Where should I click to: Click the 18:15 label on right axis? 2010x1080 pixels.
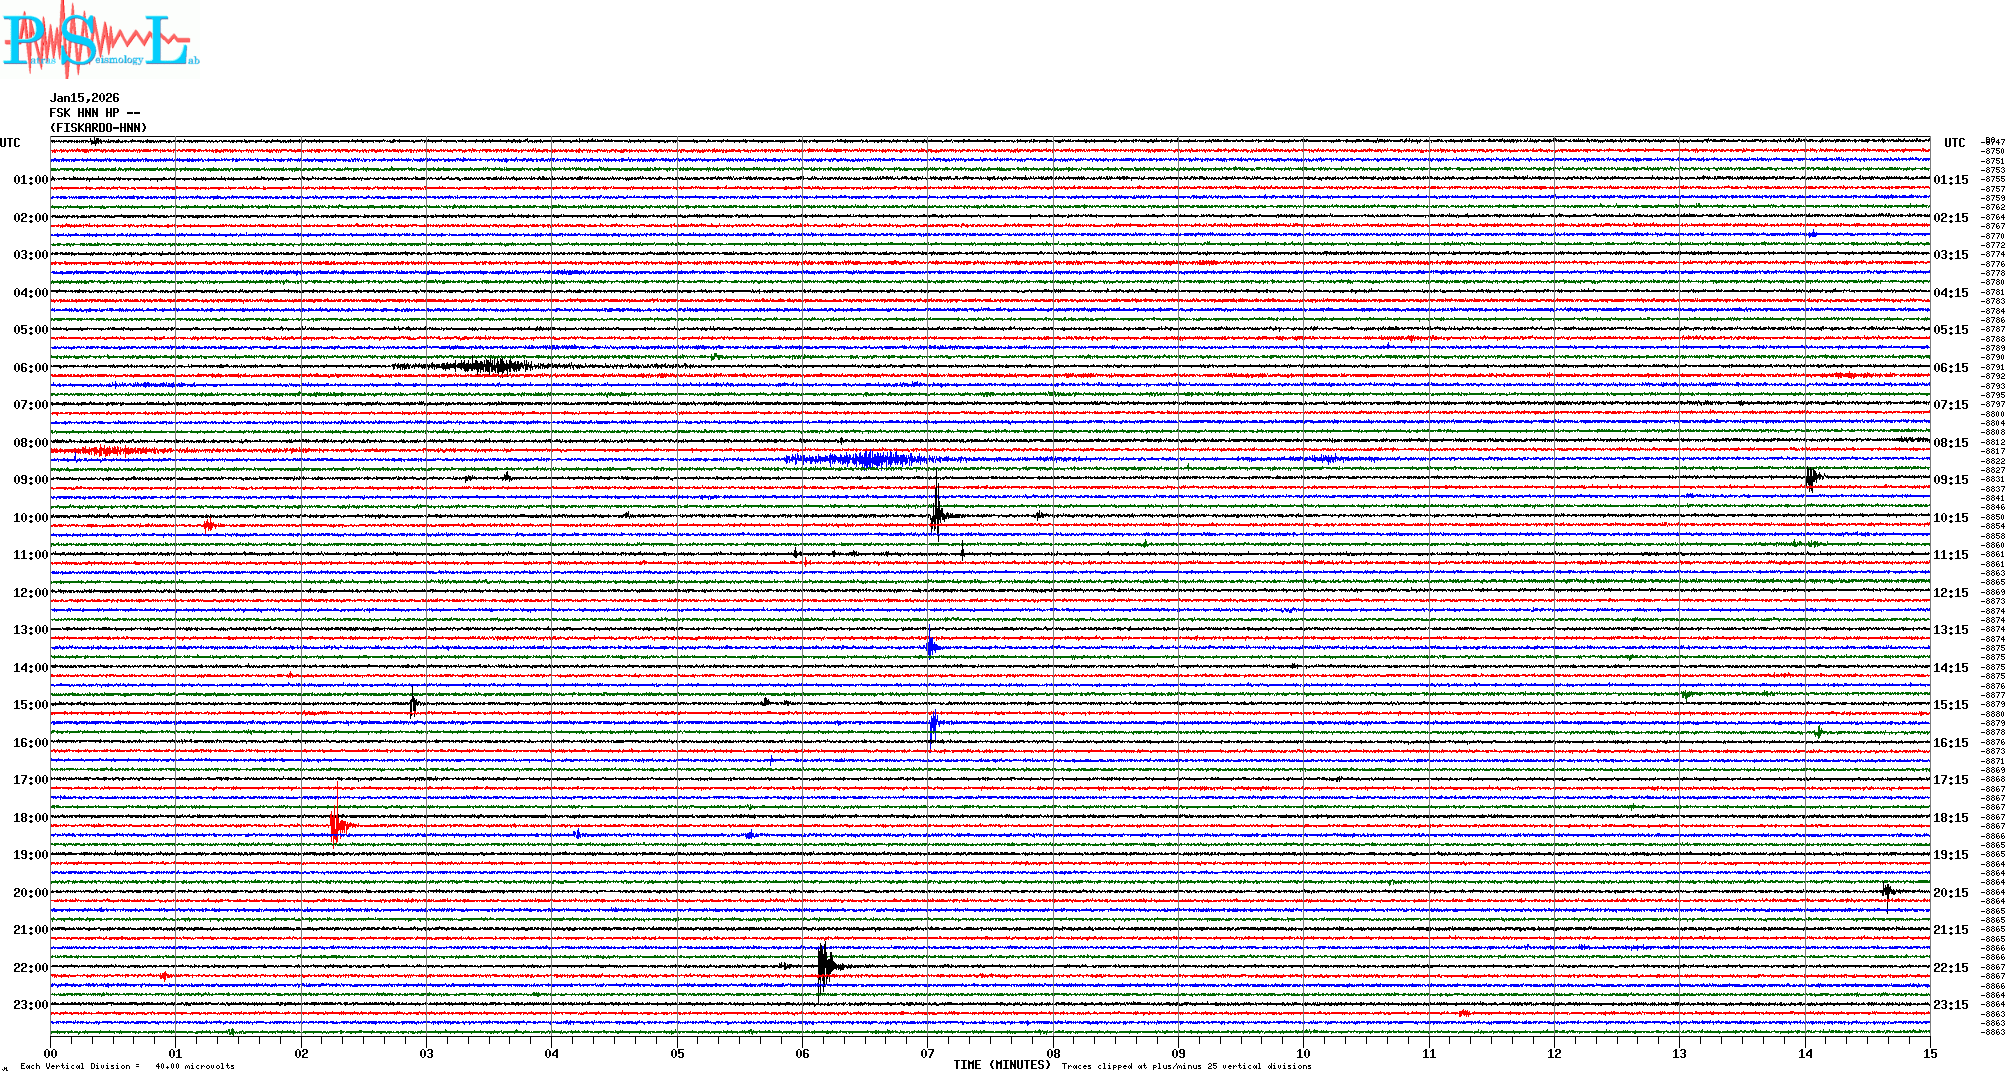1950,818
